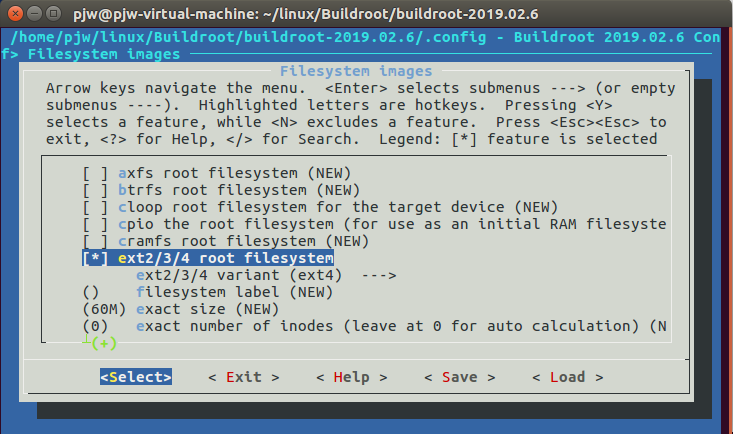
Task: Click the < Exit > button
Action: tap(244, 377)
